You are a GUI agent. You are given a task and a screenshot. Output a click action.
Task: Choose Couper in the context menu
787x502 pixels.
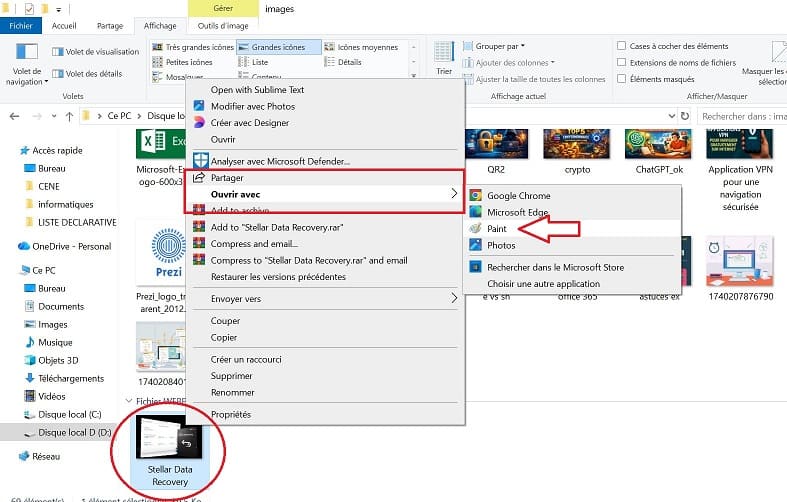point(225,321)
